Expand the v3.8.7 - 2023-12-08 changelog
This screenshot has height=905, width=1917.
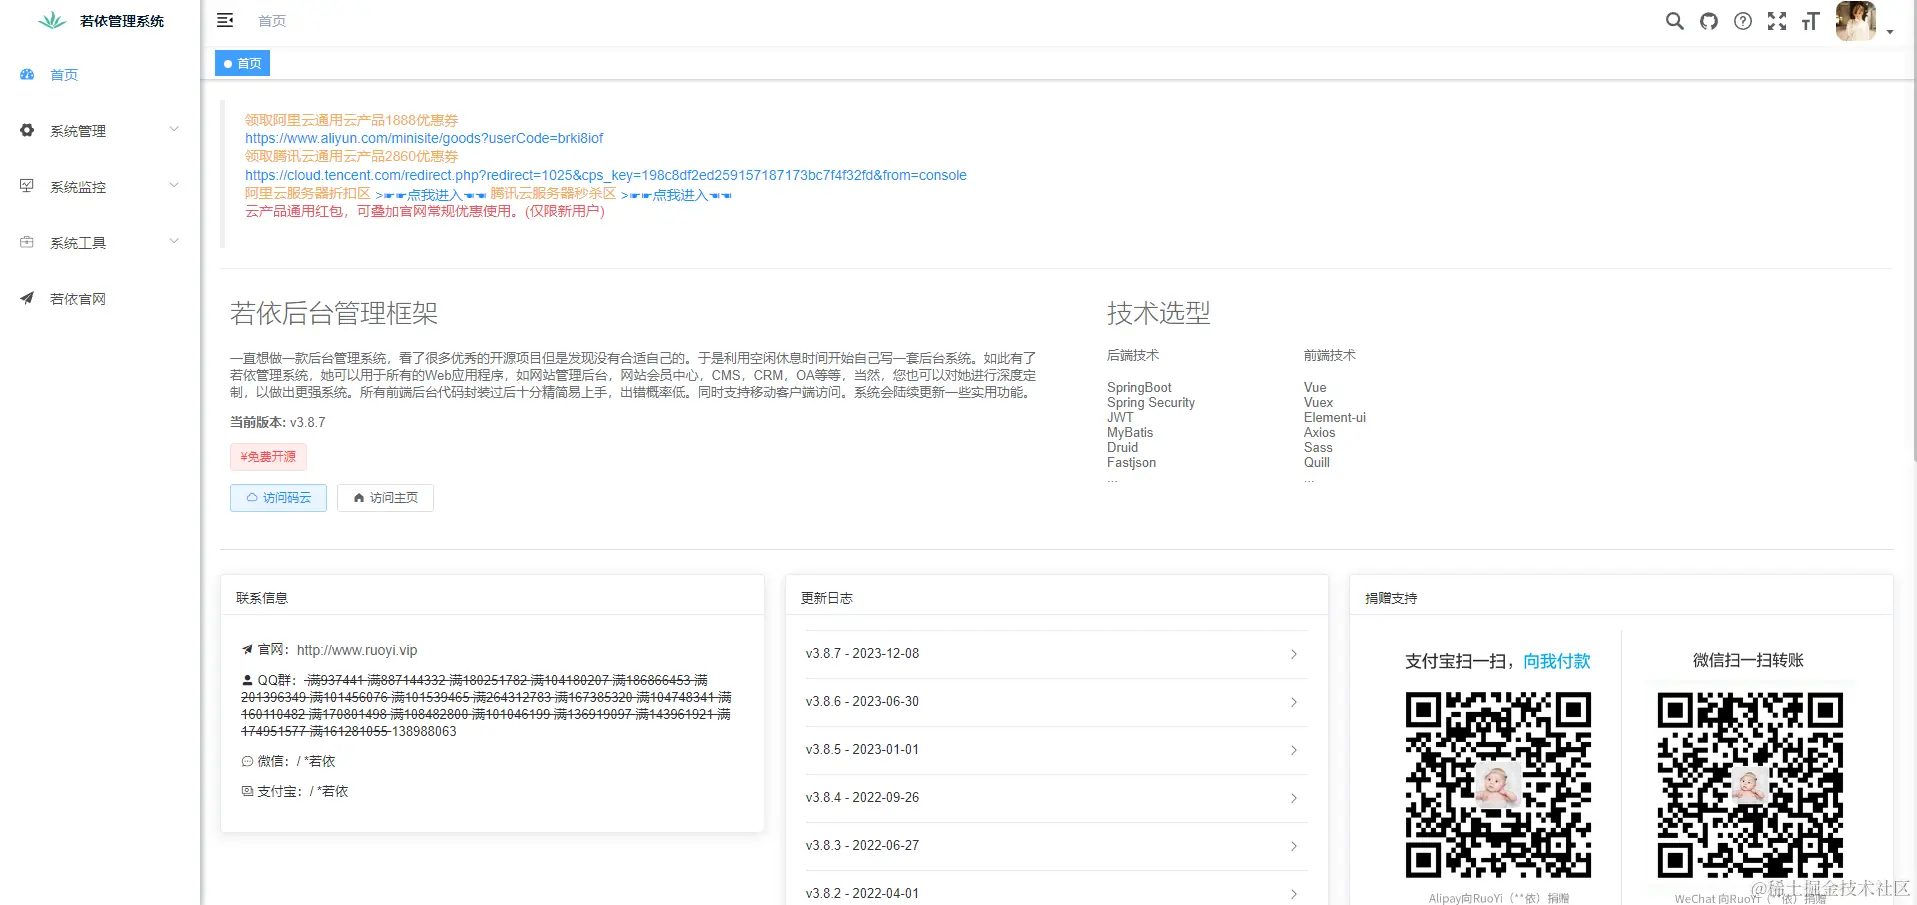pos(1056,654)
